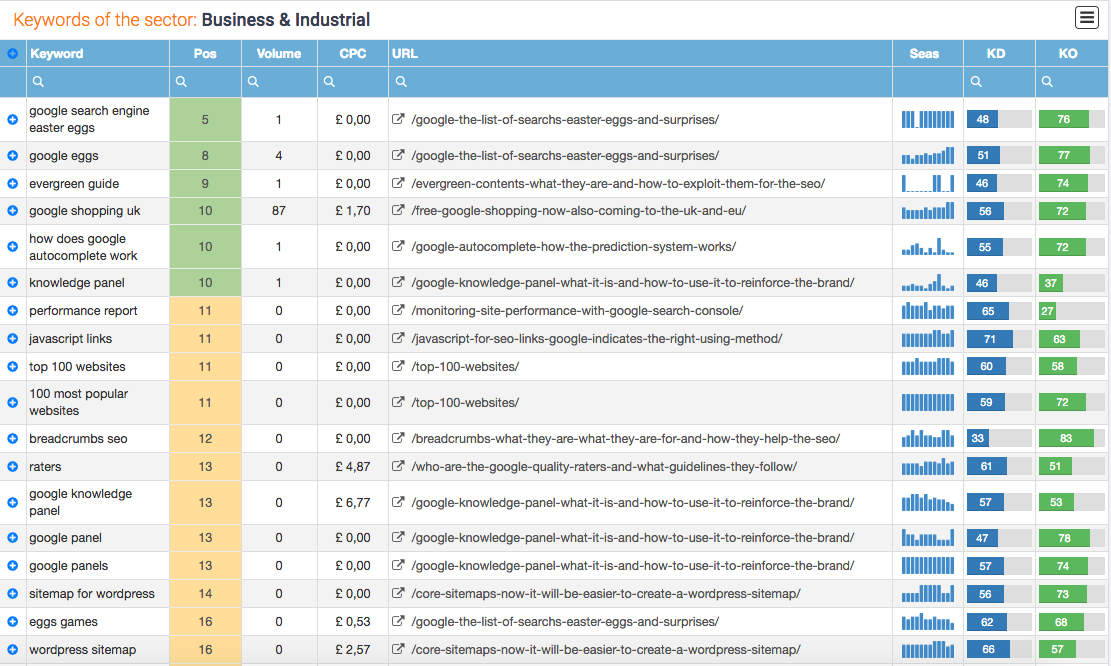The image size is (1111, 666).
Task: Focus the Volume filter search field
Action: tap(279, 82)
